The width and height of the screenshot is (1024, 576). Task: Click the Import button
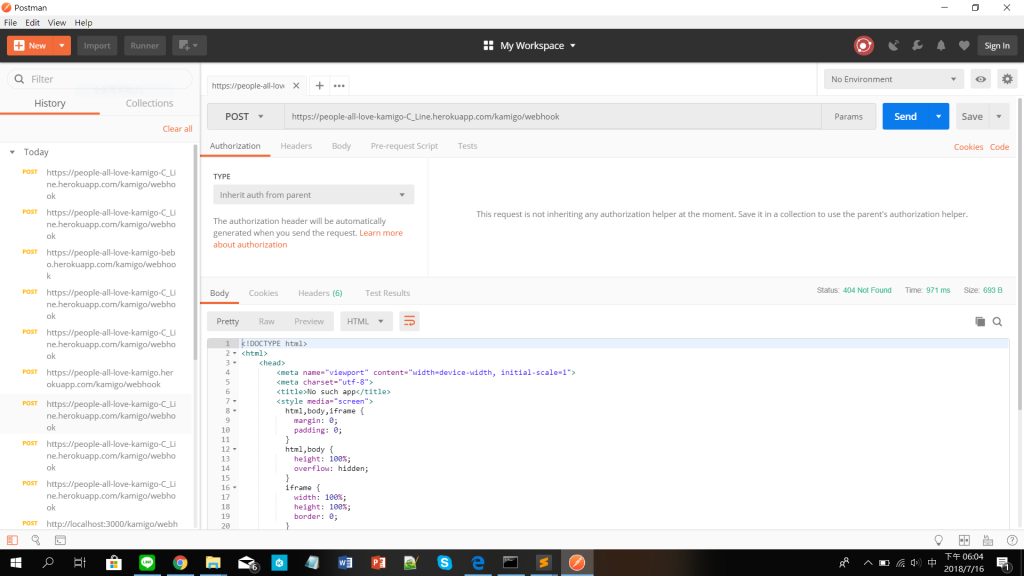(x=97, y=46)
